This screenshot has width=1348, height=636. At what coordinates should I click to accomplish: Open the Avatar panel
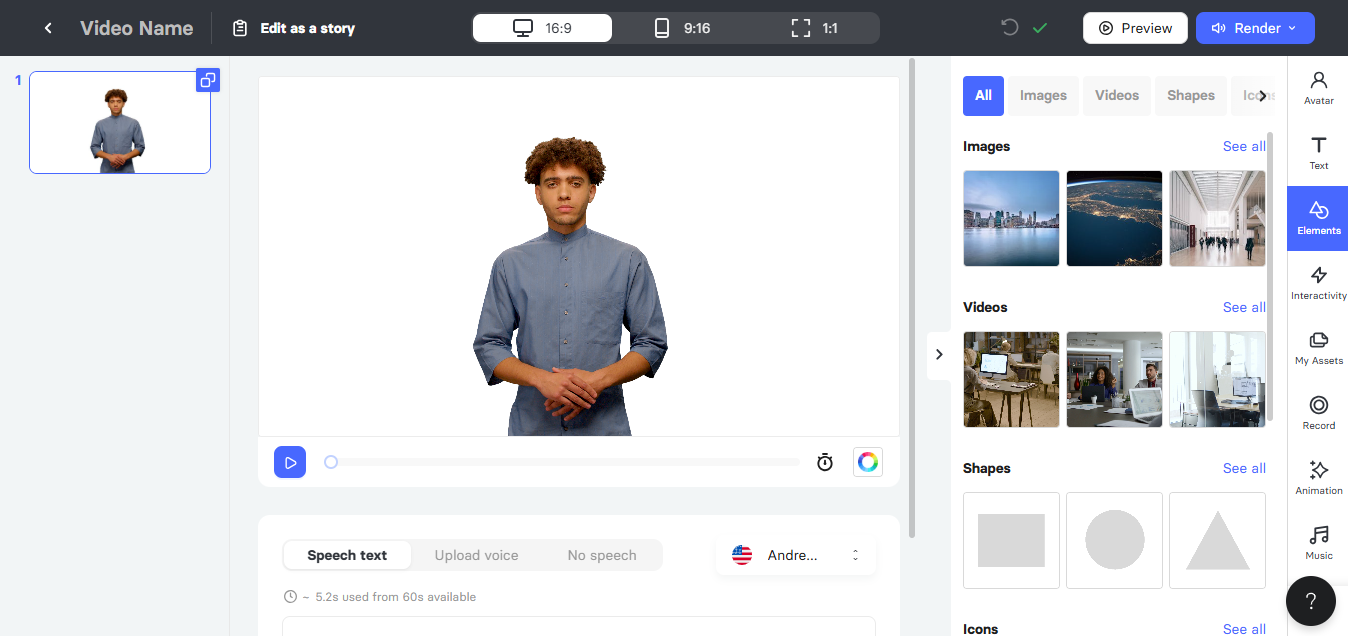coord(1318,88)
